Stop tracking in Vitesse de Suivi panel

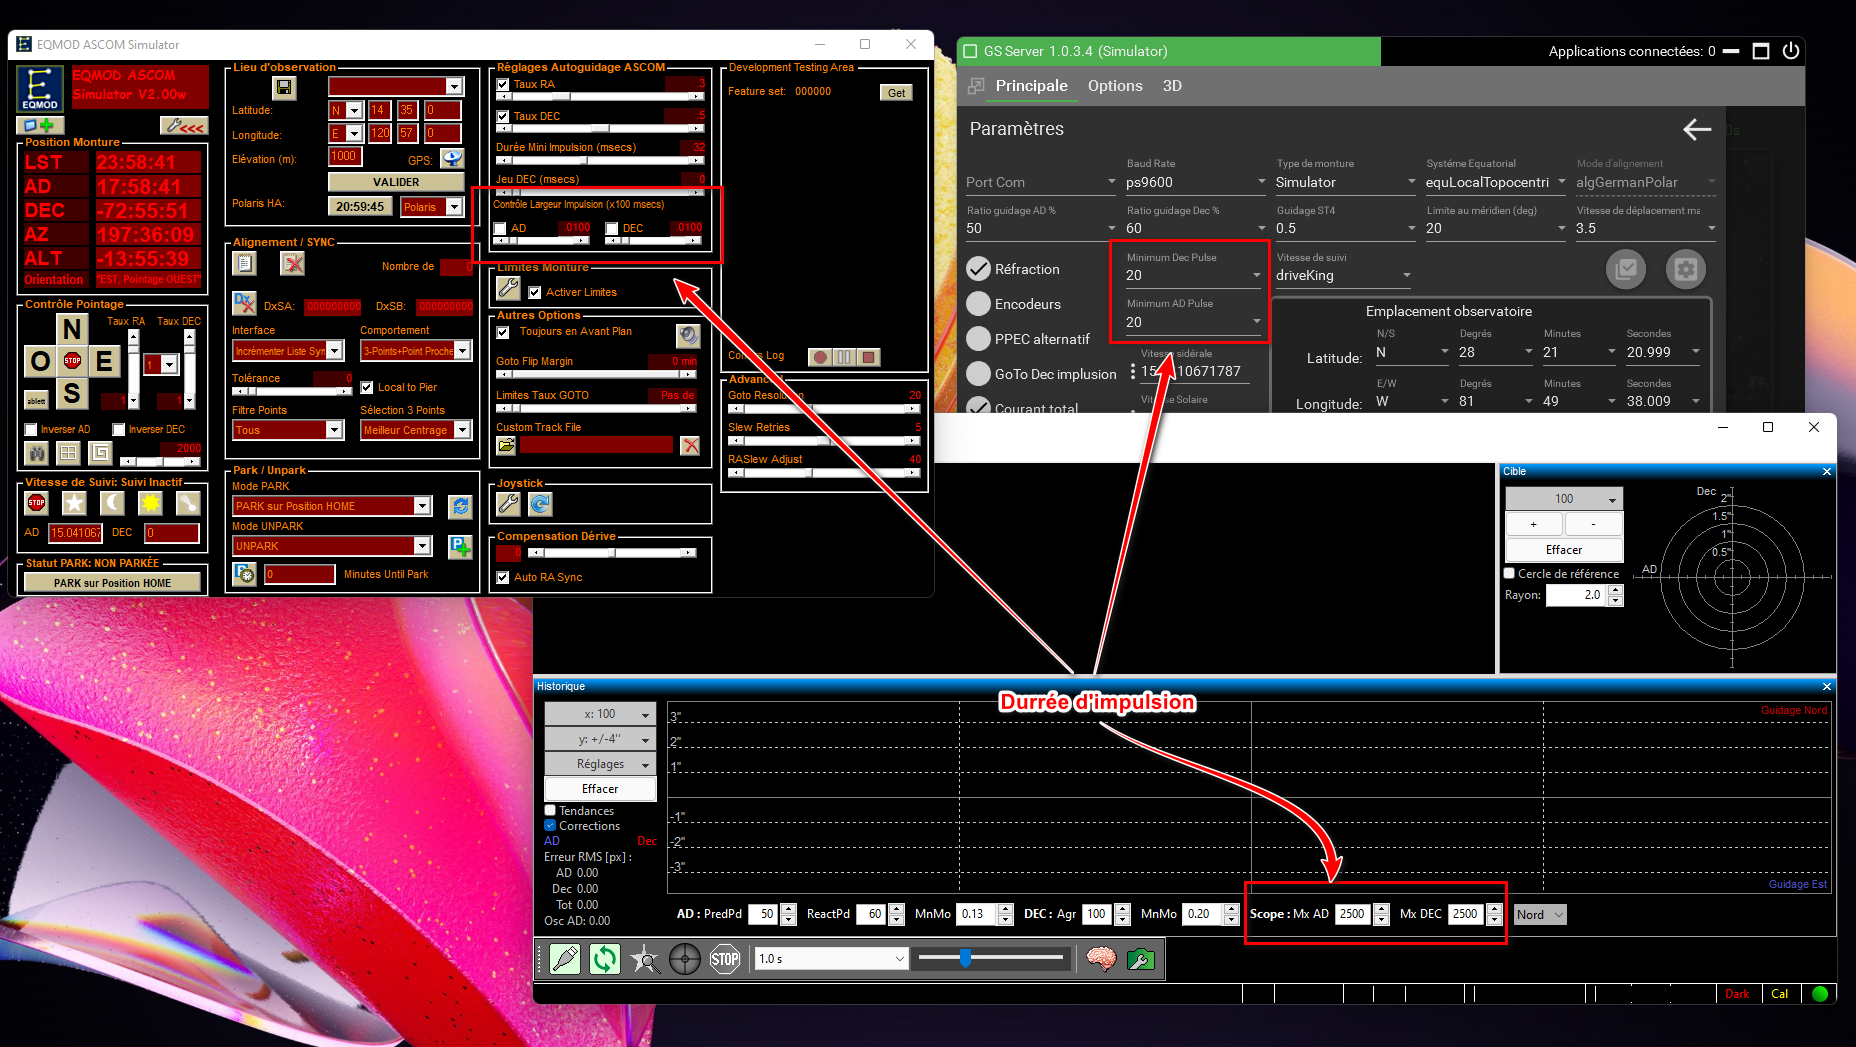point(37,503)
